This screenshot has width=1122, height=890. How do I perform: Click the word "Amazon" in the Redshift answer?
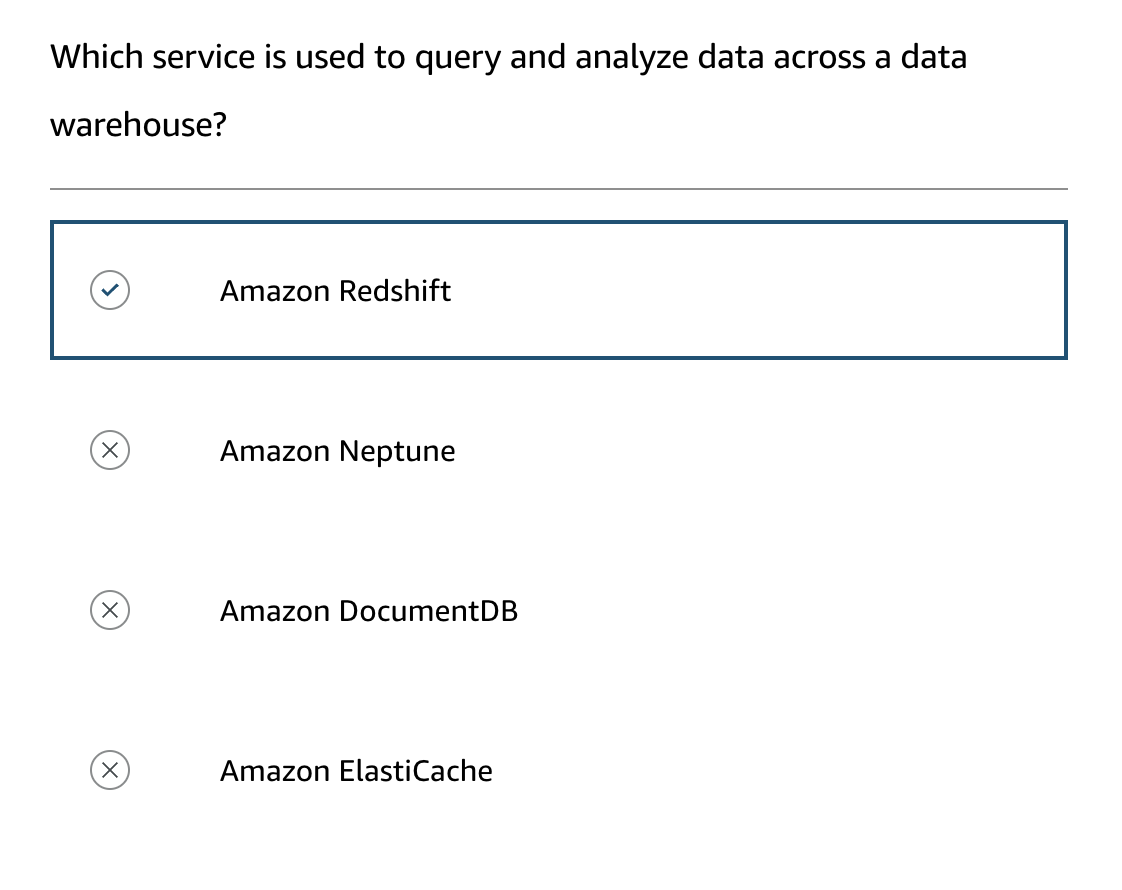275,291
